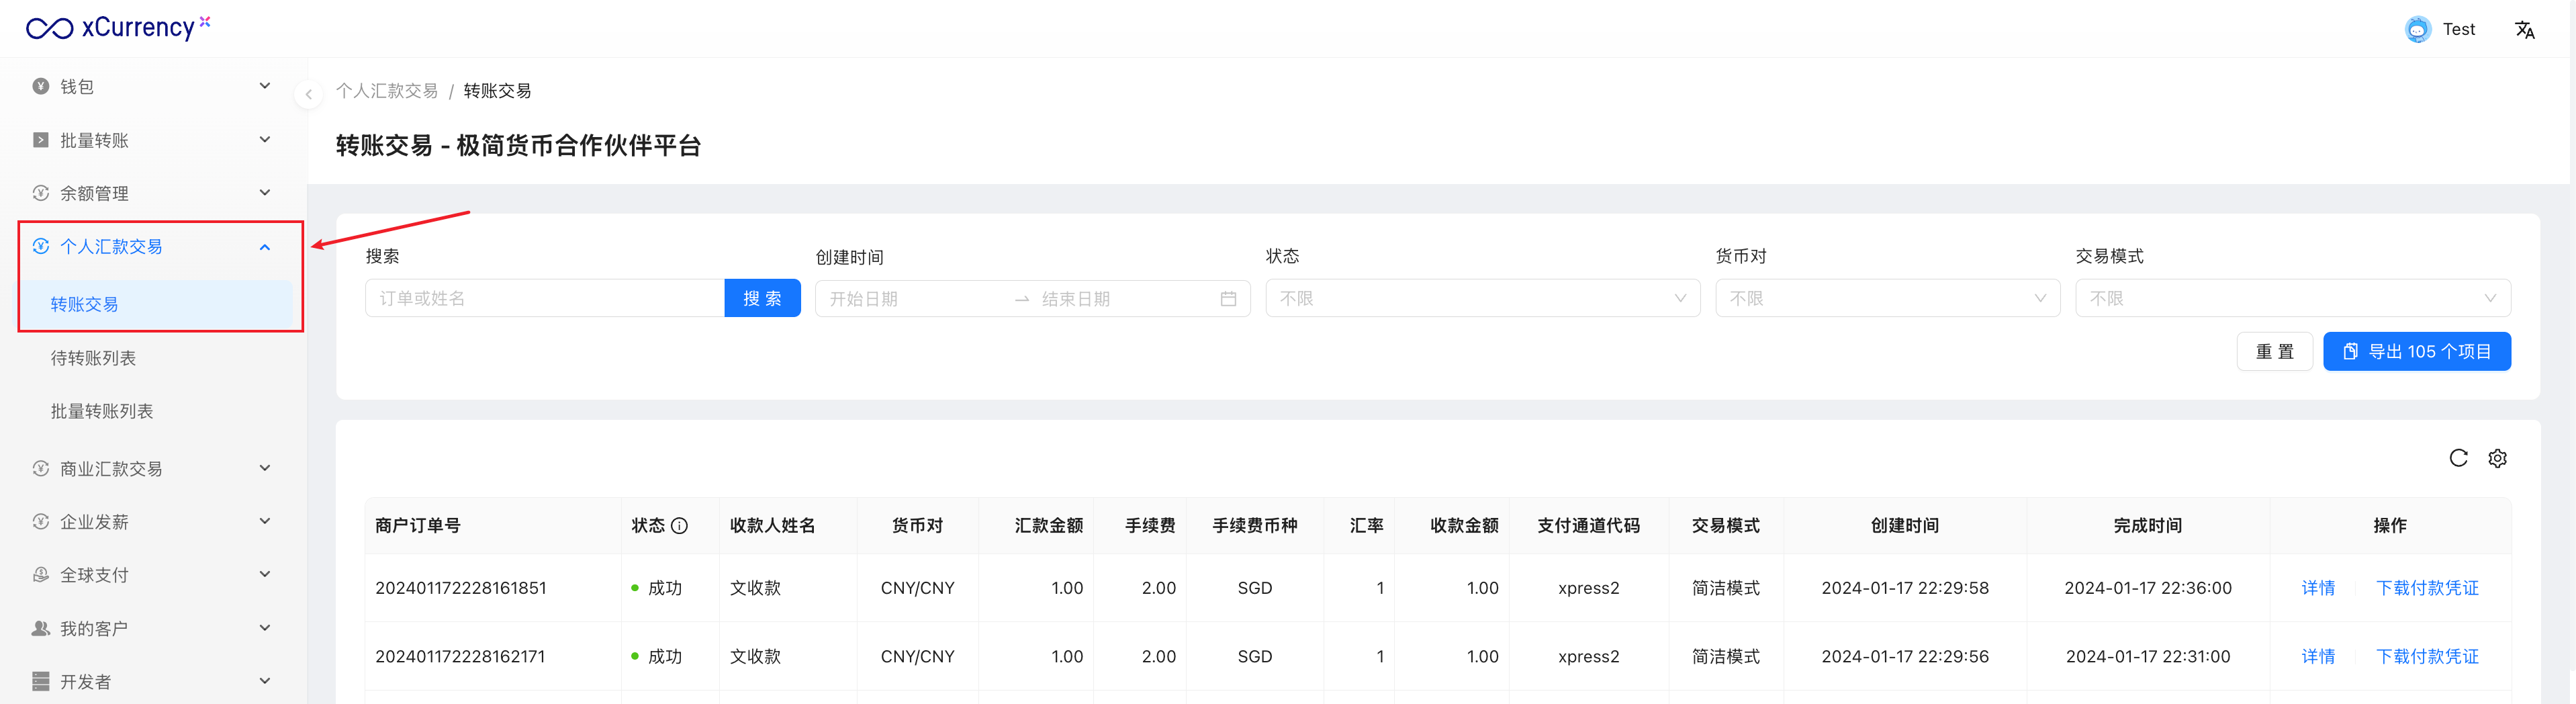Expand the 余额管理 menu chevron
Viewport: 2576px width, 704px height.
point(265,192)
